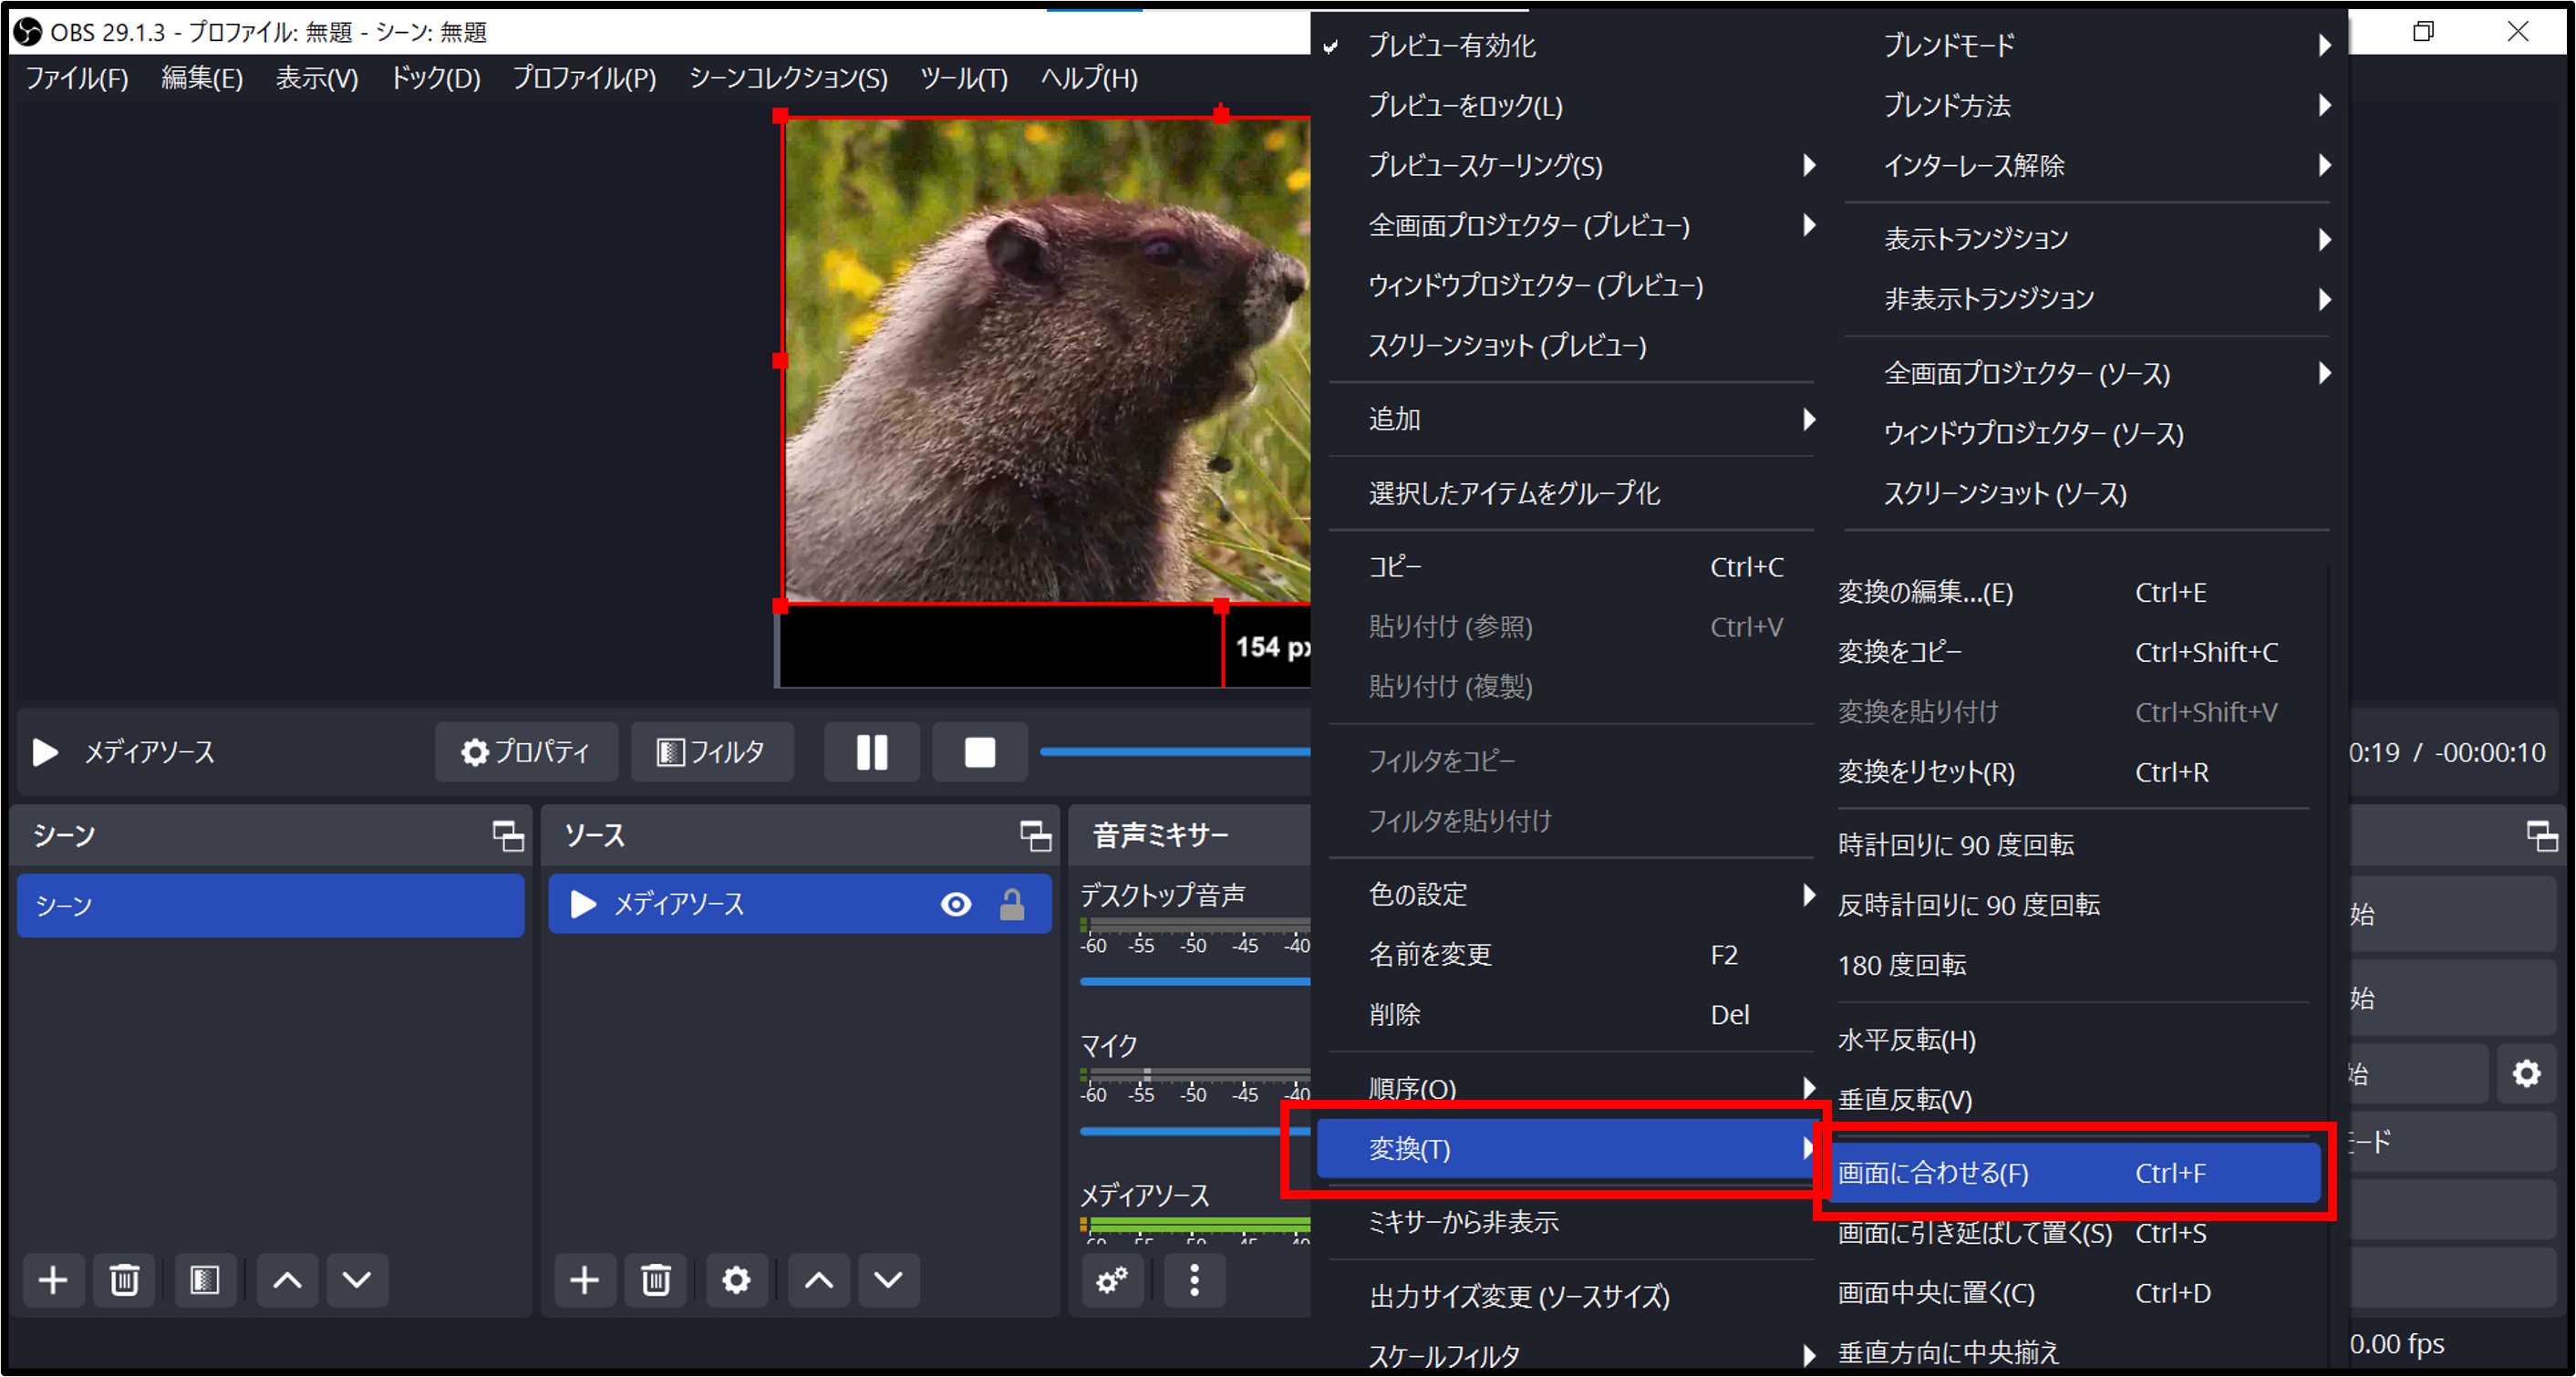Open the ツール(T) menu
2576x1377 pixels.
point(963,78)
